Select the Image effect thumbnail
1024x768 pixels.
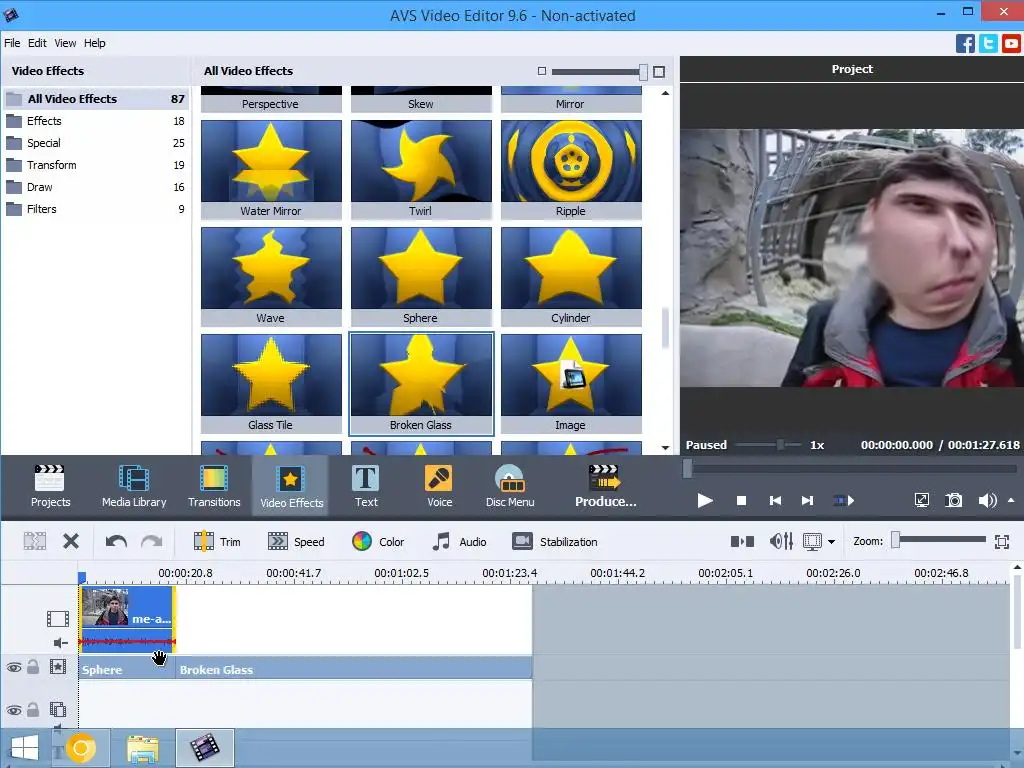571,383
